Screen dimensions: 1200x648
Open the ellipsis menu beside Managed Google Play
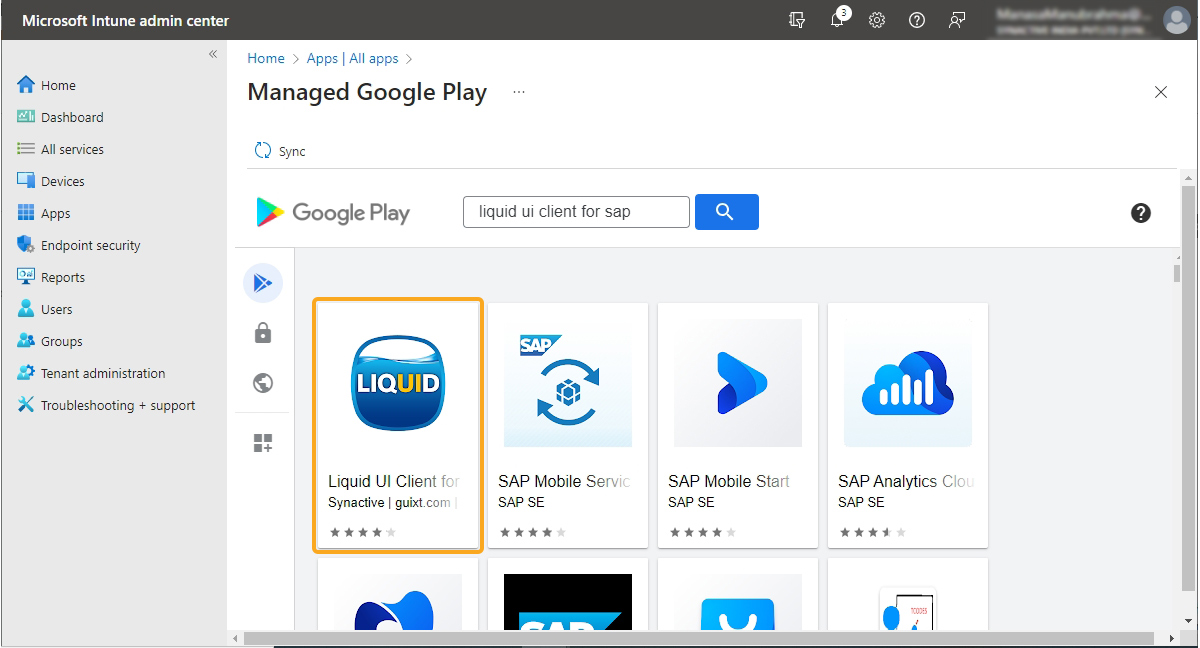519,92
